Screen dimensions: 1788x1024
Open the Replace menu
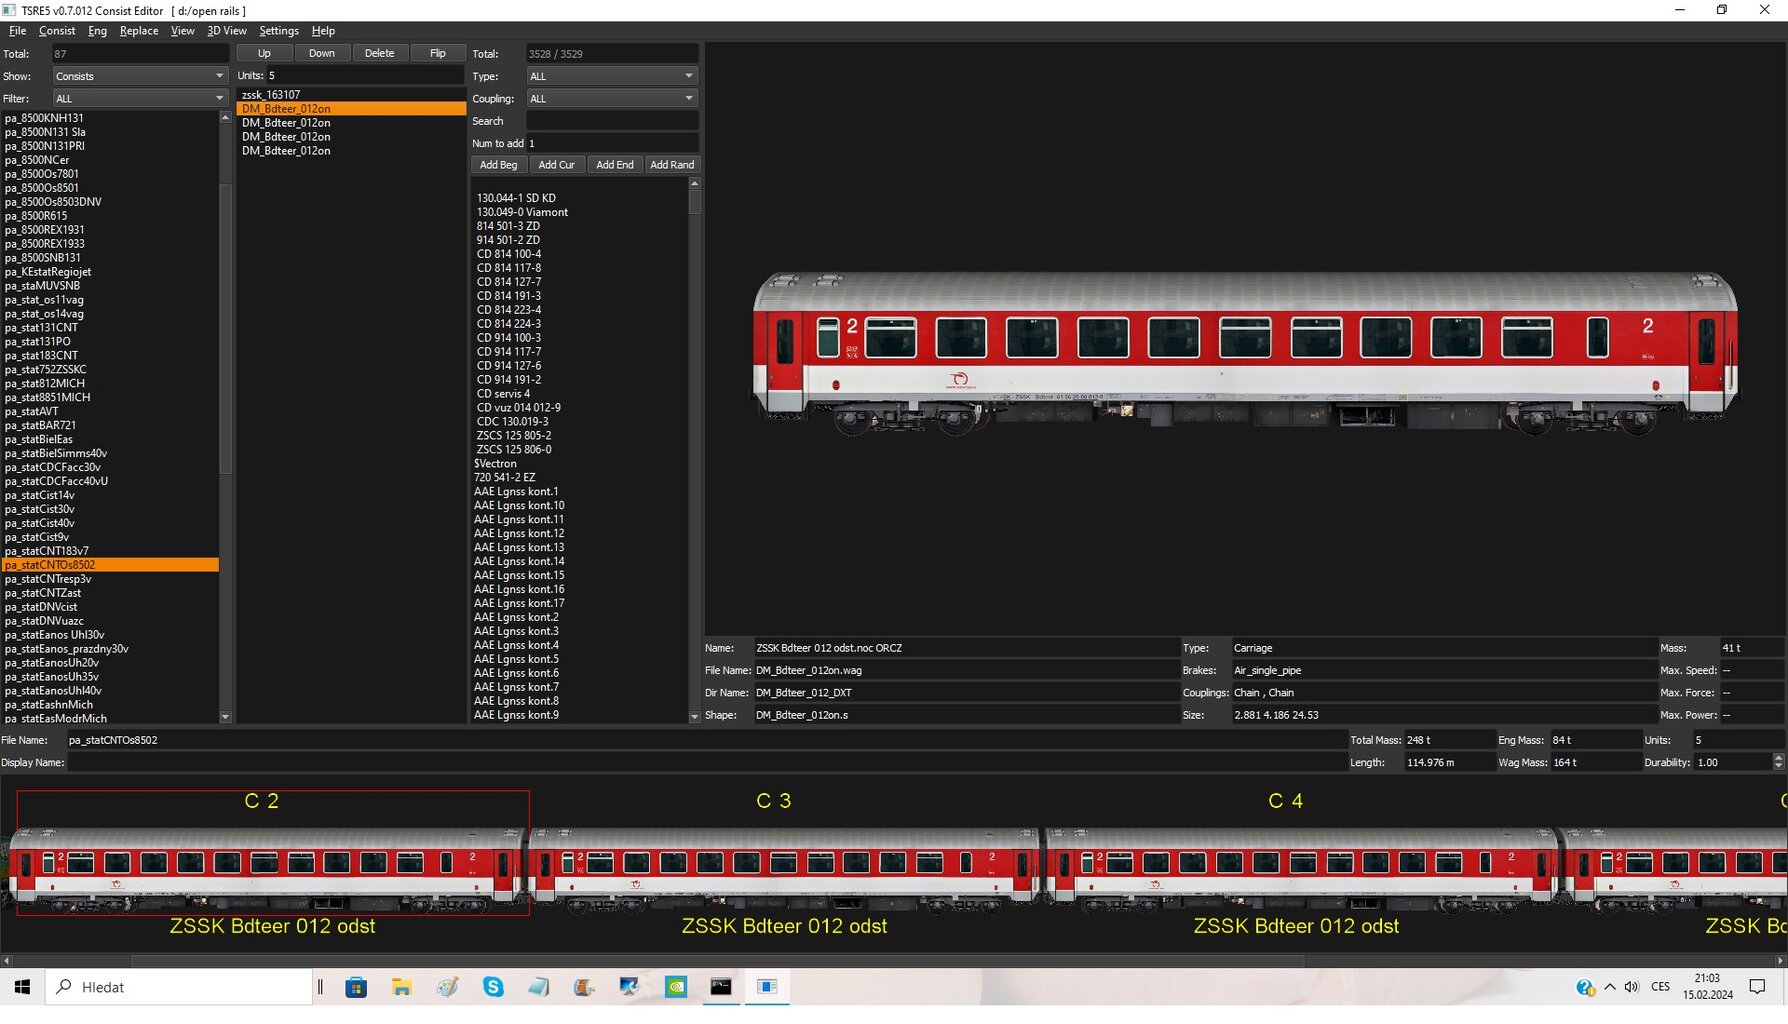[x=139, y=31]
